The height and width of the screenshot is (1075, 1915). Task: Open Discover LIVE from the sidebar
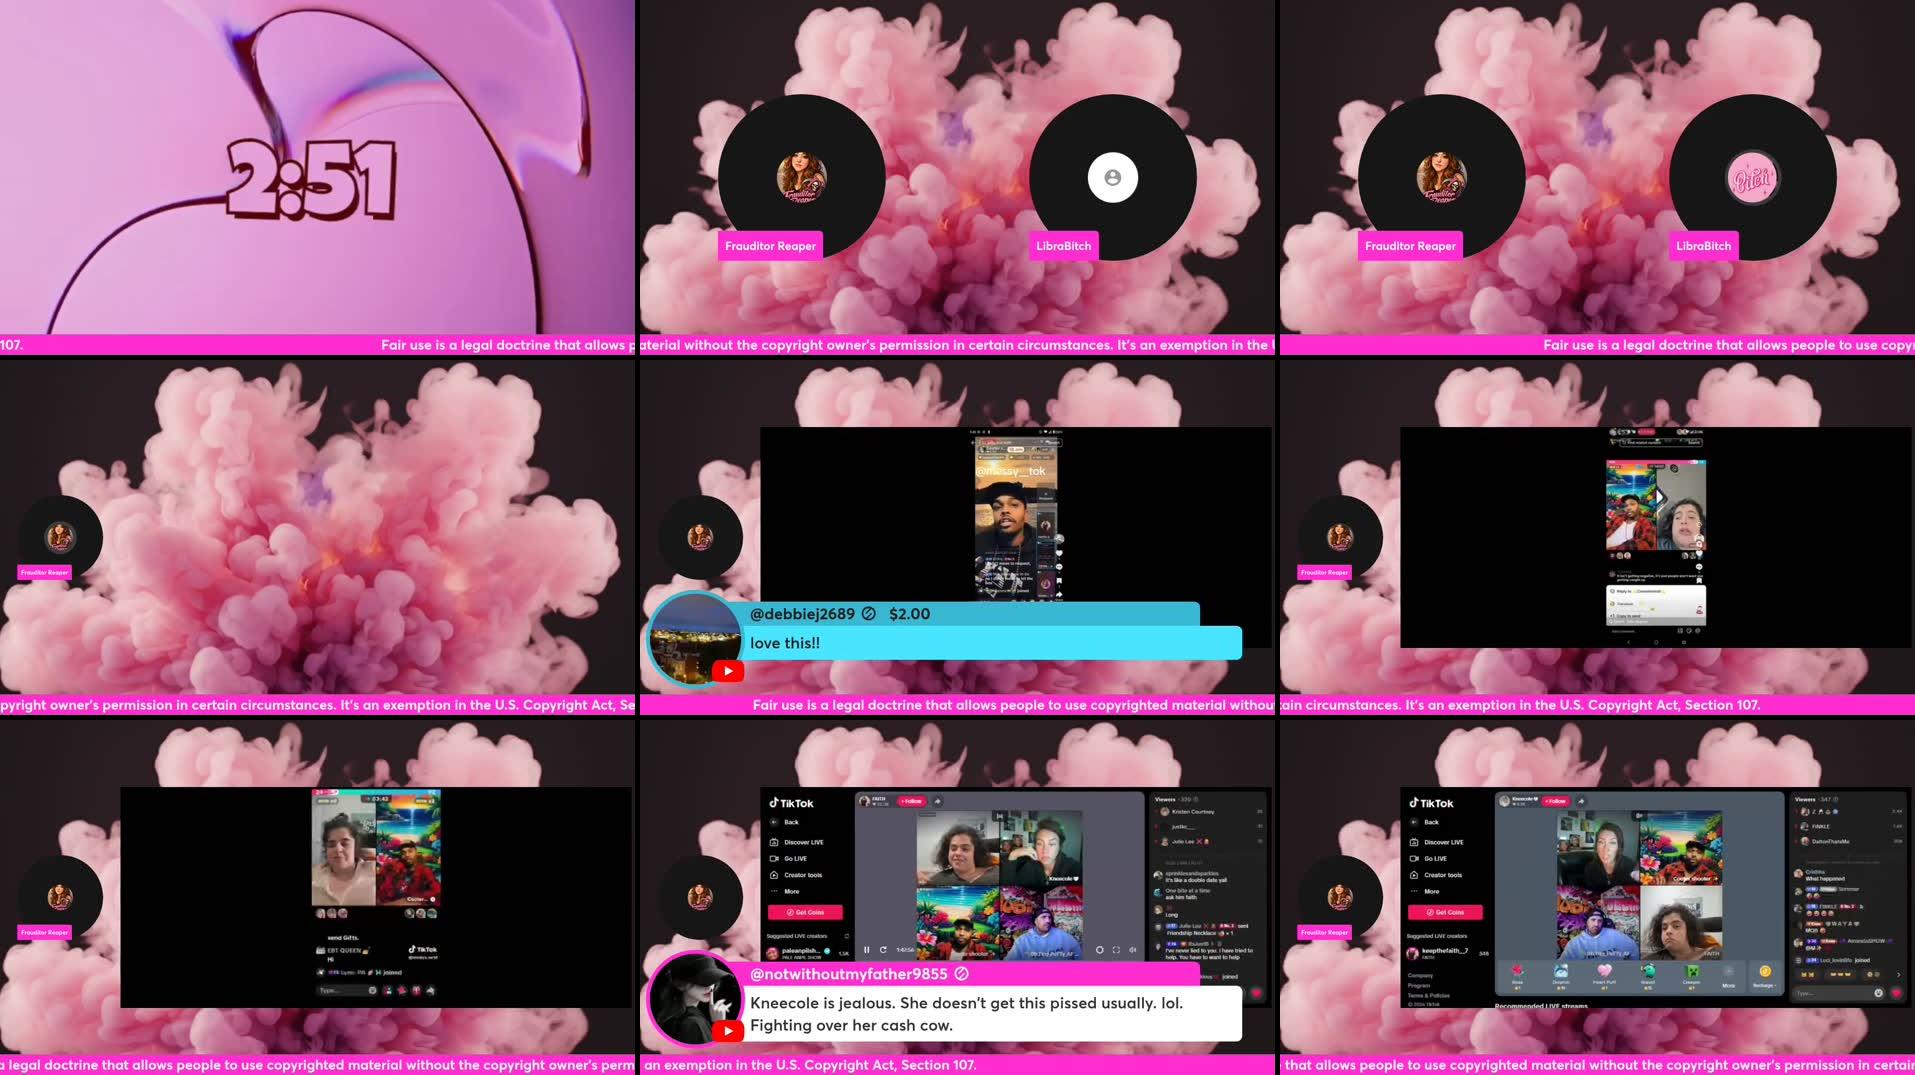tap(1444, 842)
